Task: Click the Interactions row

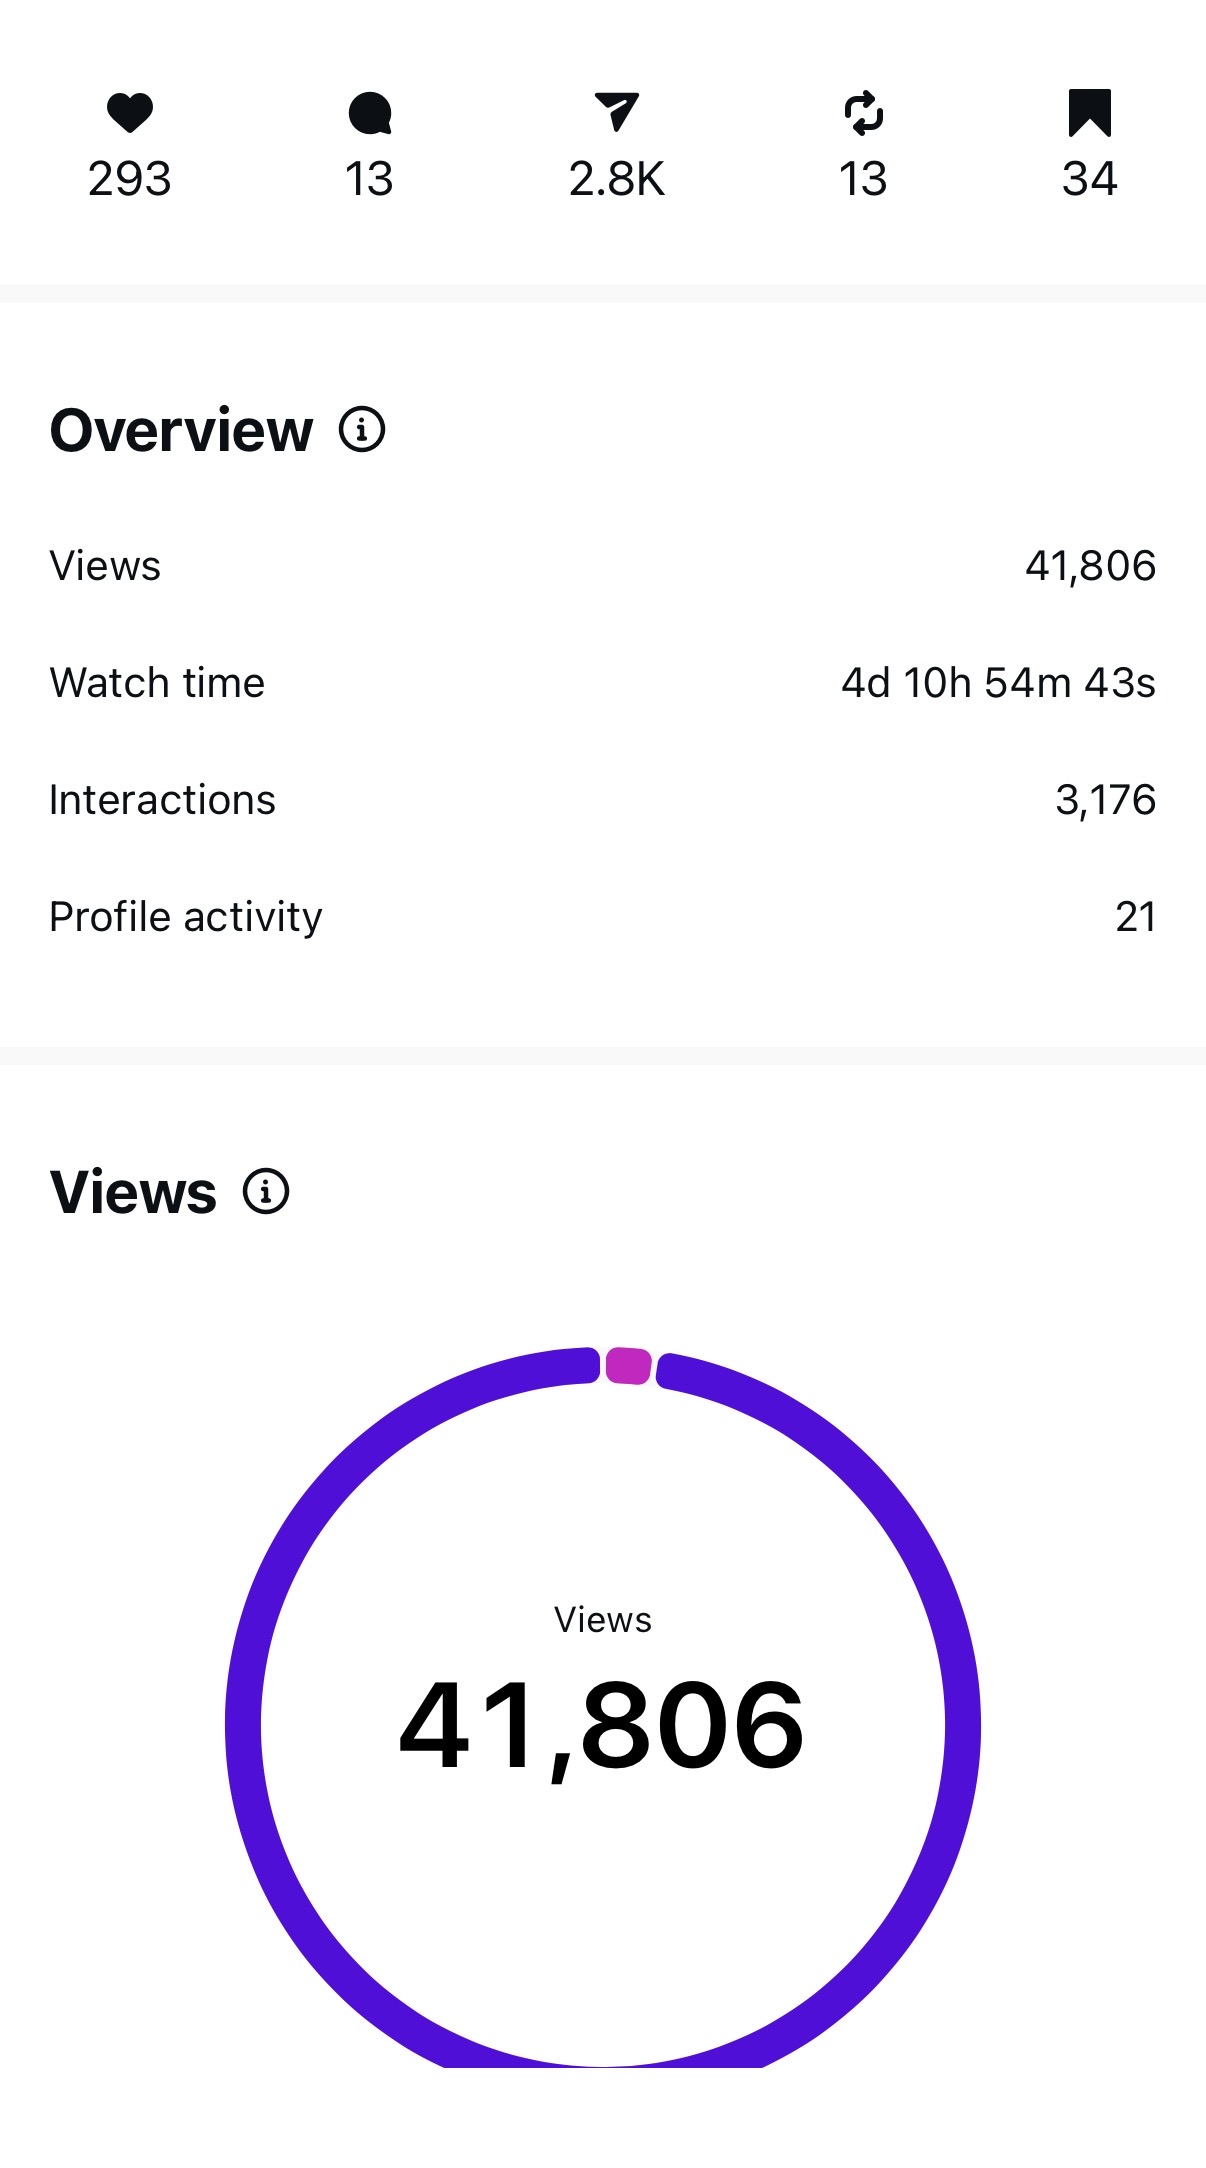Action: (x=603, y=800)
